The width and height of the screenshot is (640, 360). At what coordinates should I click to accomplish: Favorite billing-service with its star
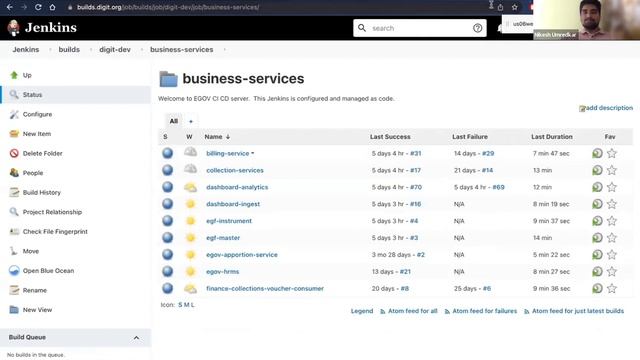click(x=611, y=153)
